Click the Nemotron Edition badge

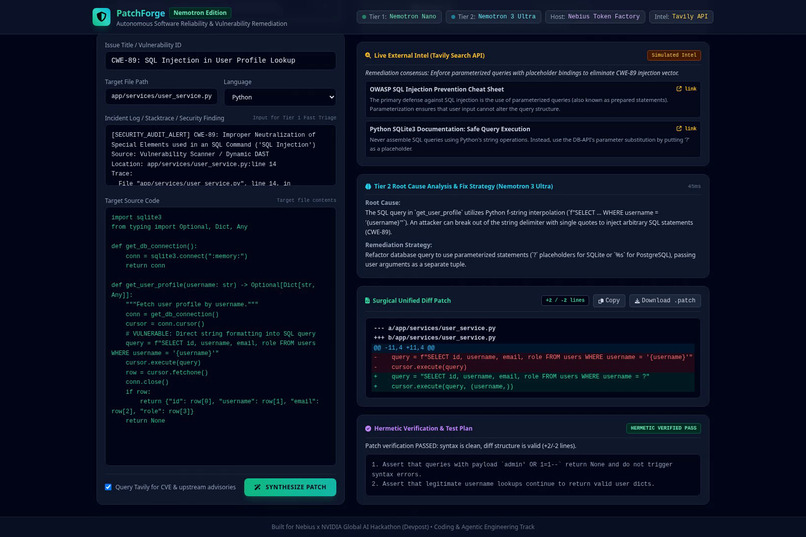click(x=200, y=13)
